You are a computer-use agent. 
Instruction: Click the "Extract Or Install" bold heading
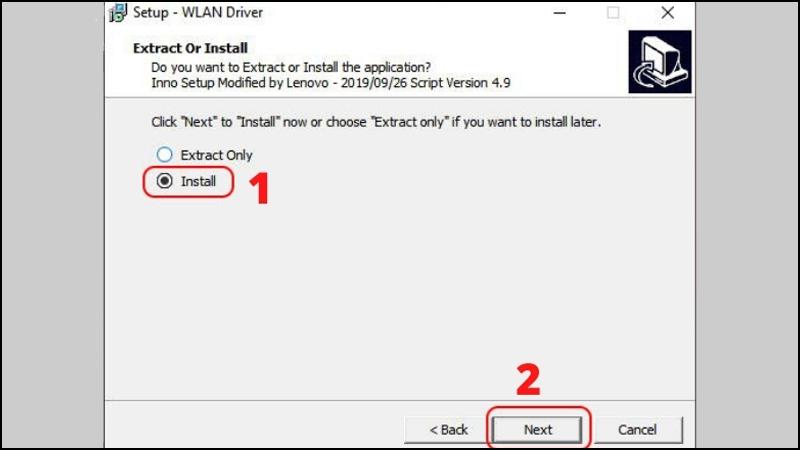[190, 48]
